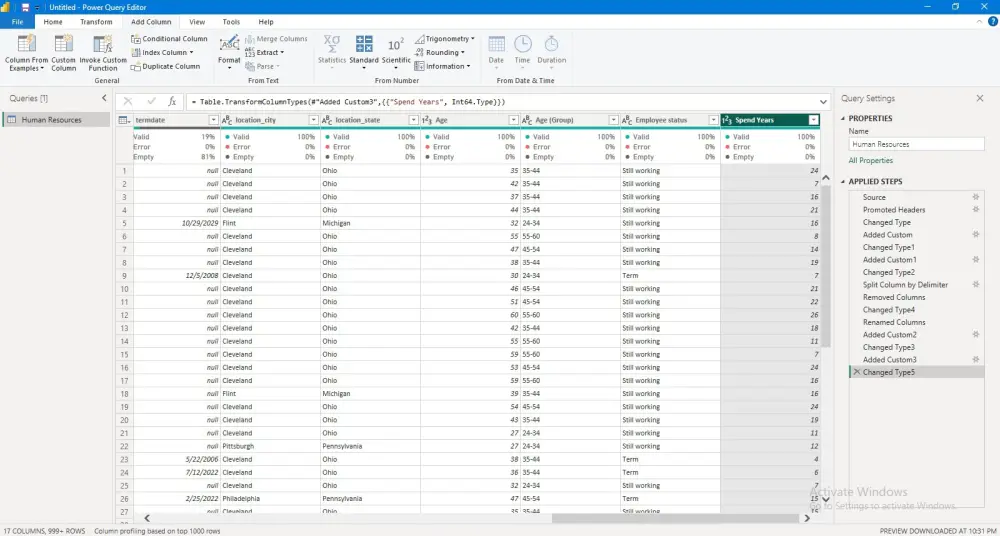Select the Promoted Headers step

(x=893, y=210)
